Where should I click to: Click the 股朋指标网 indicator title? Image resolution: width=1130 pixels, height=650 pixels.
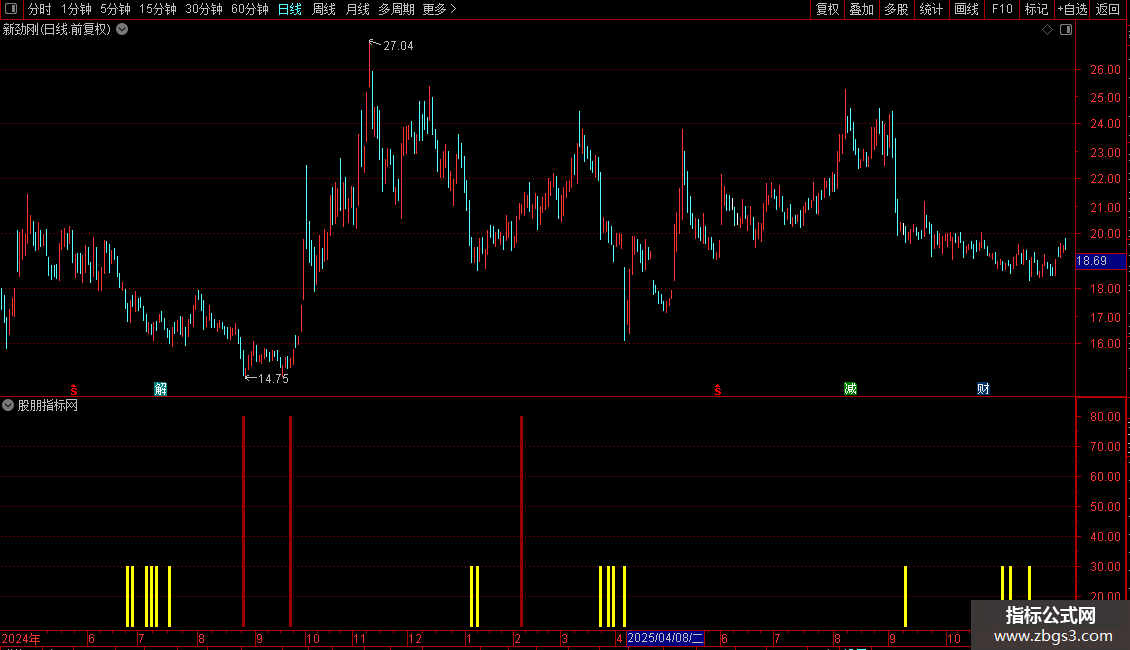point(48,406)
